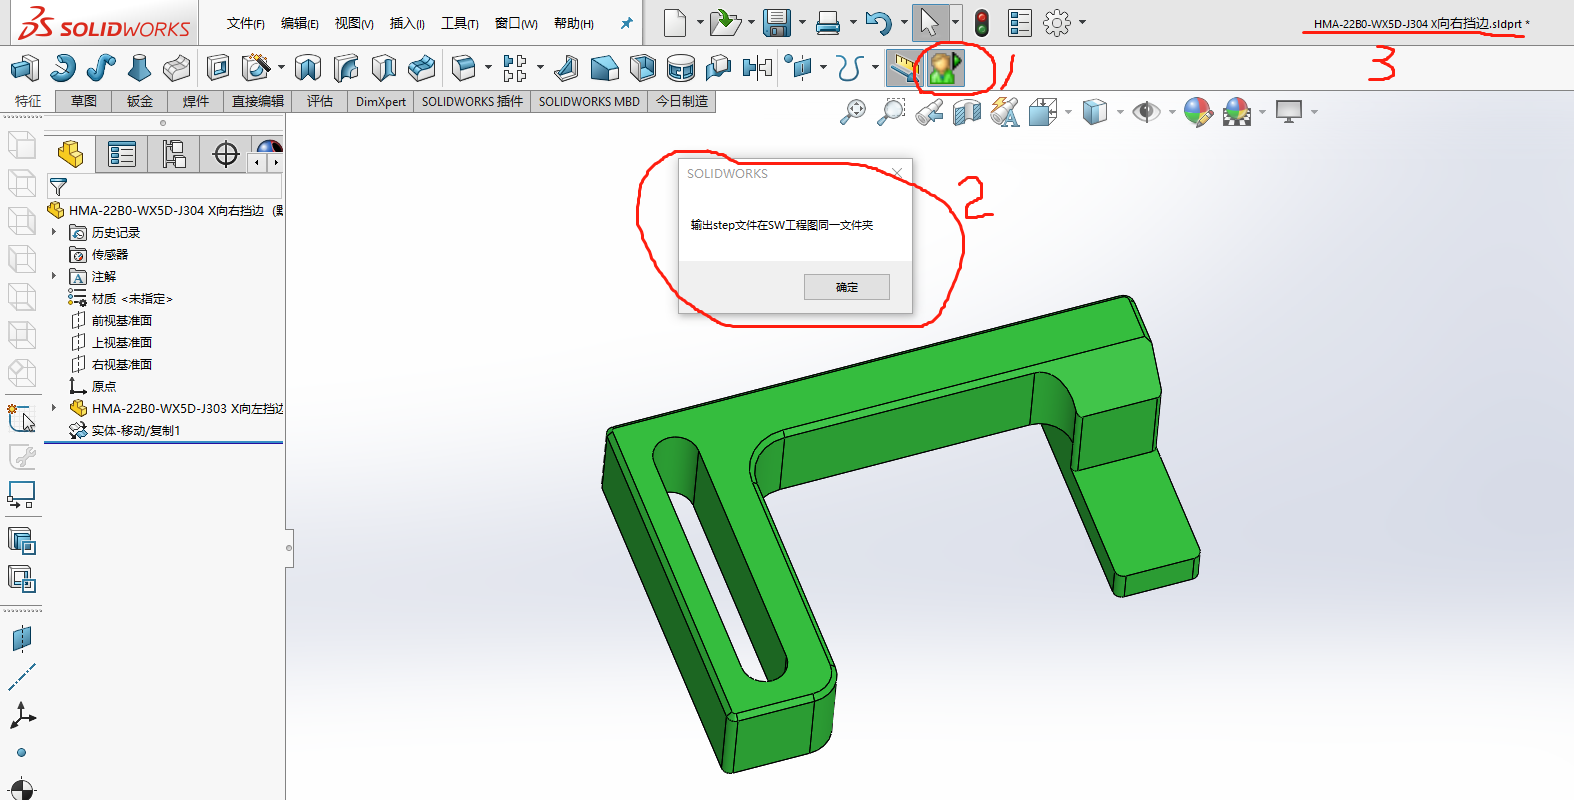This screenshot has height=800, width=1574.
Task: Click Edit Appearance color ball icon
Action: [x=1197, y=112]
